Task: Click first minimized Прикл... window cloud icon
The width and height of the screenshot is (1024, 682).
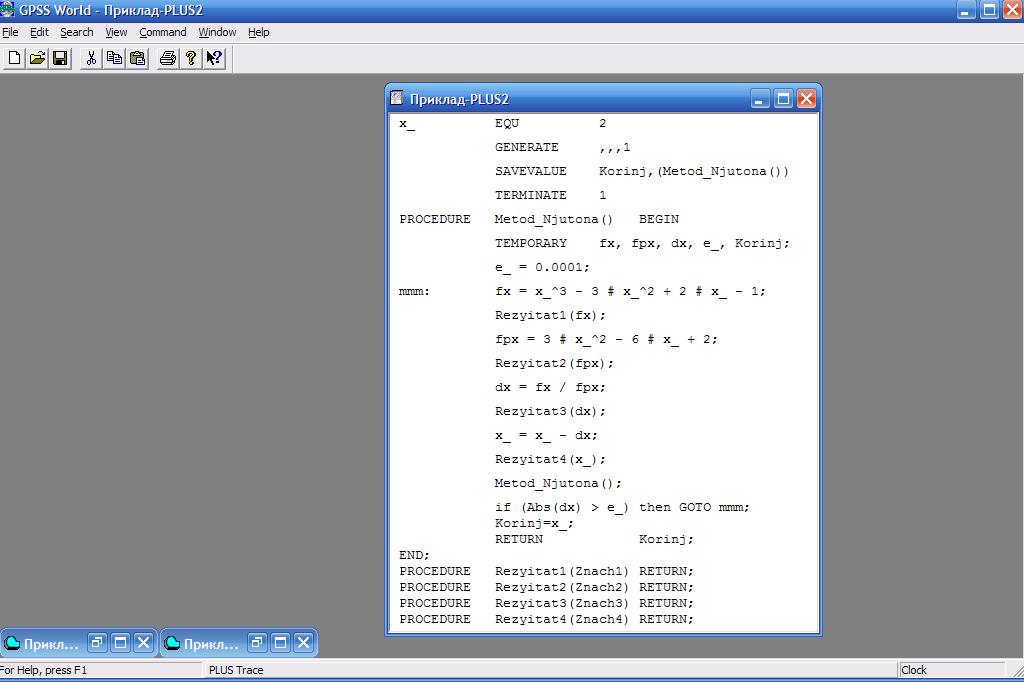Action: click(12, 643)
